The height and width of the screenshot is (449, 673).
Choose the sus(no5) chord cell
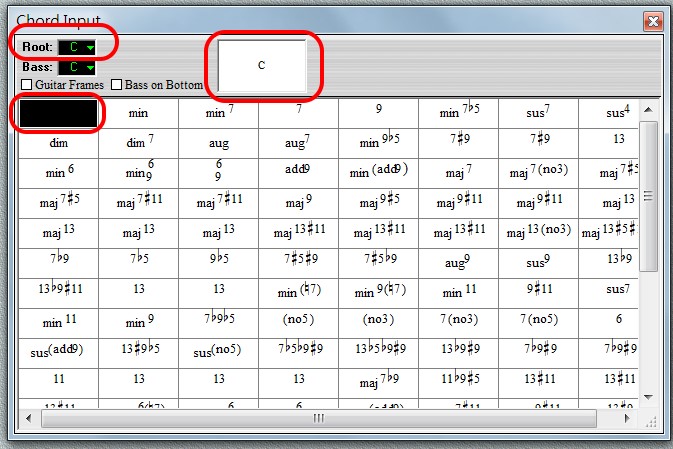pos(218,354)
